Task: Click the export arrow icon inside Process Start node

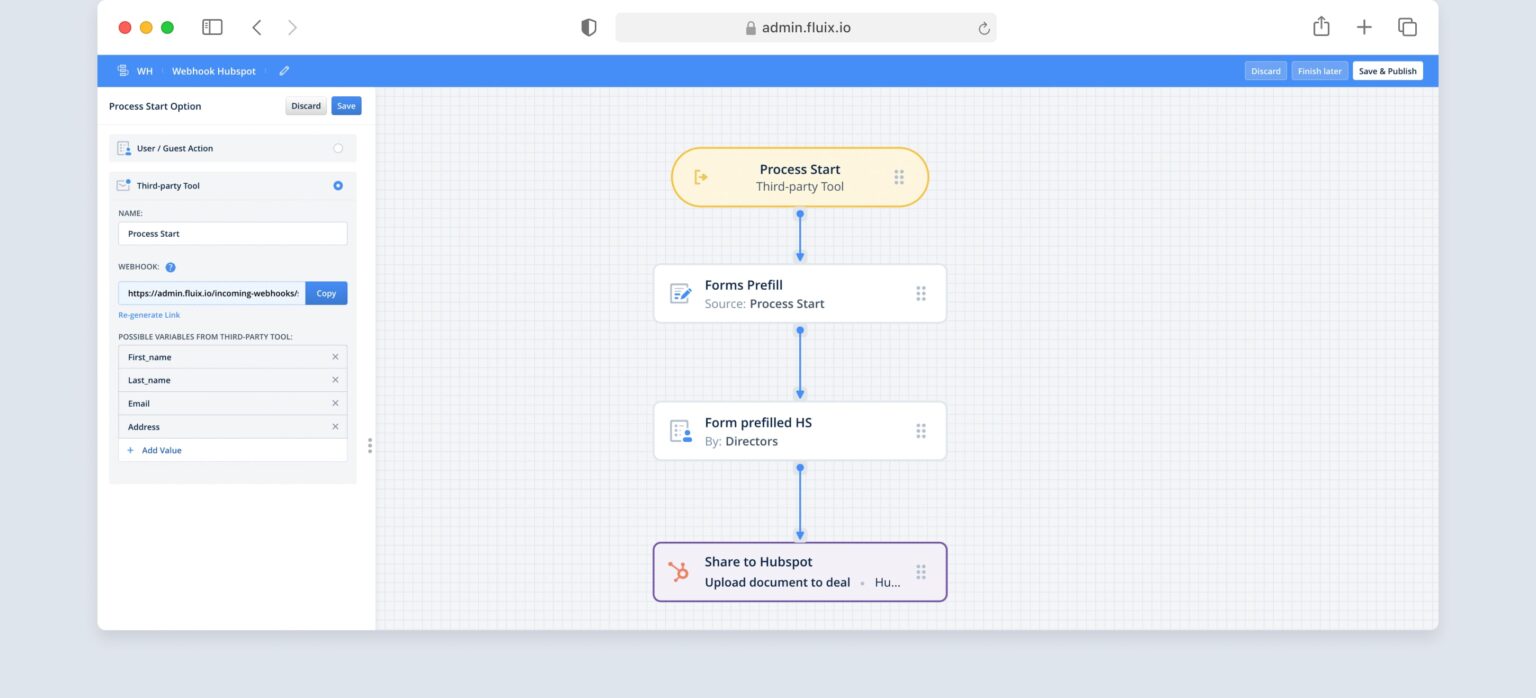Action: (x=700, y=176)
